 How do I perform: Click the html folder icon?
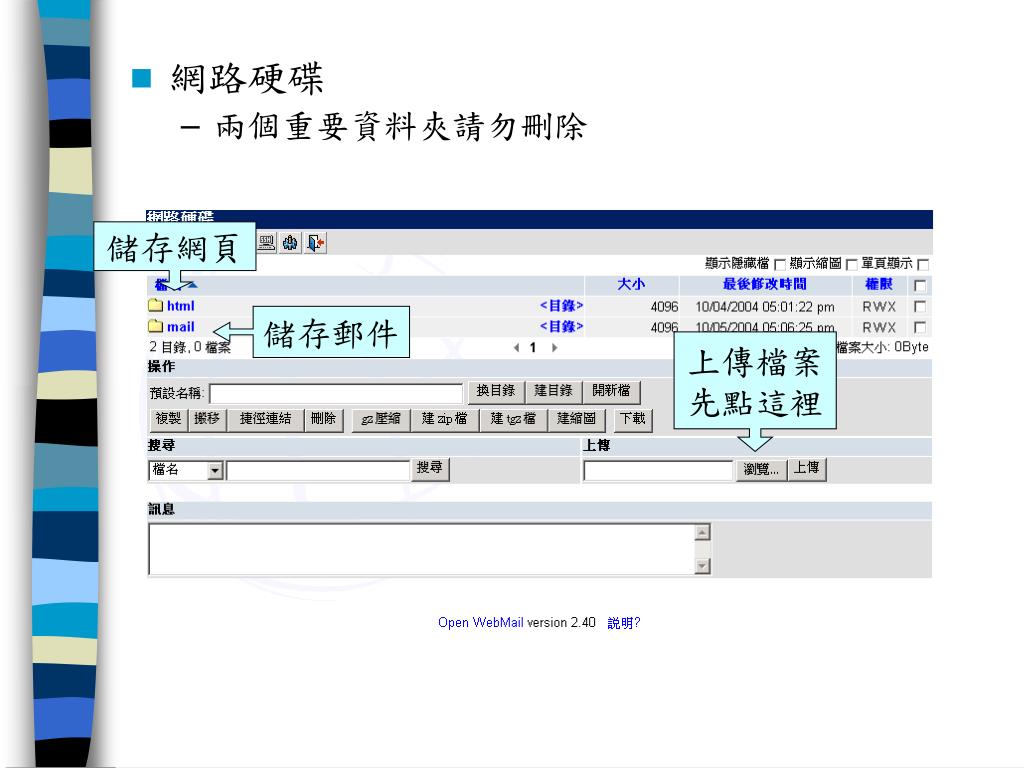point(155,305)
